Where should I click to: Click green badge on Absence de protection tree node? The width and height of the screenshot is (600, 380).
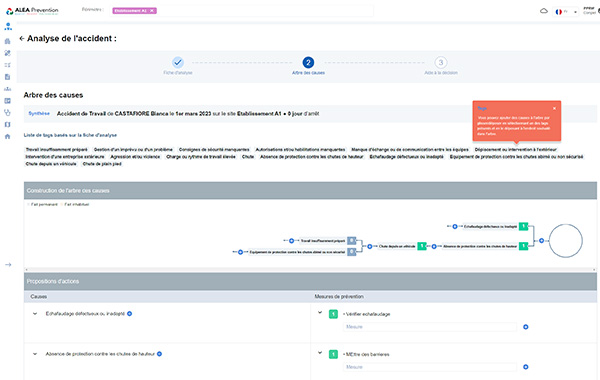coord(523,246)
